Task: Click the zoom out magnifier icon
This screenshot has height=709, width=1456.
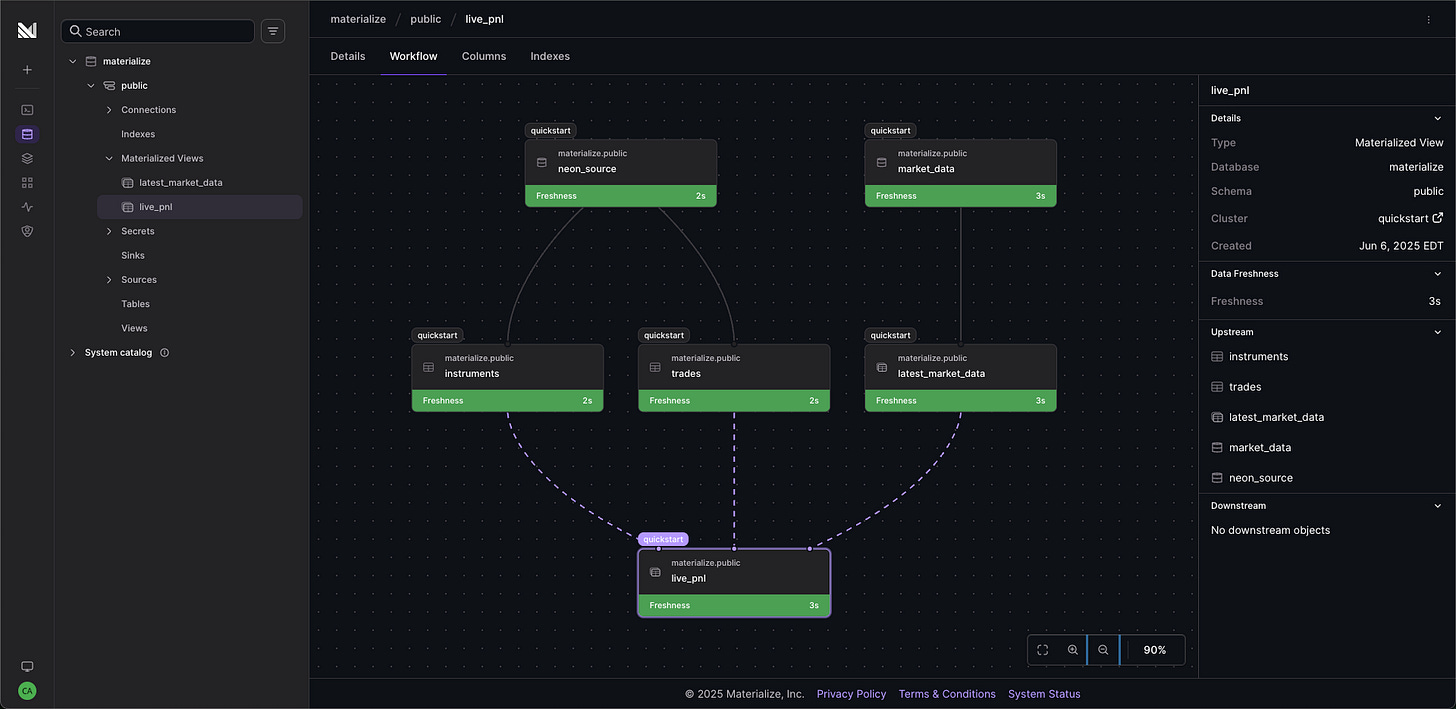Action: coord(1103,650)
